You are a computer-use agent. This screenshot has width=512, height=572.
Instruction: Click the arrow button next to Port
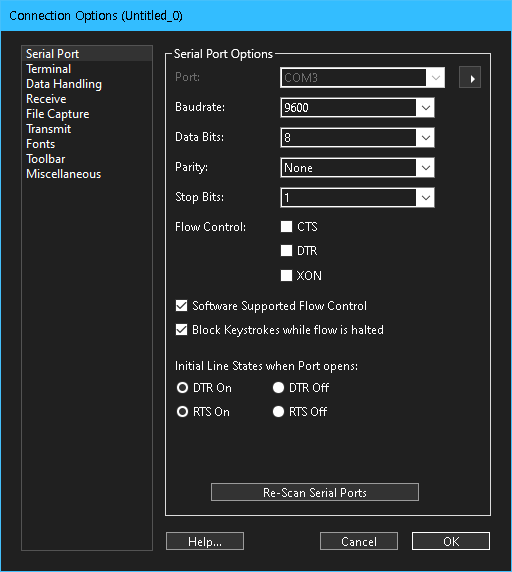(470, 77)
